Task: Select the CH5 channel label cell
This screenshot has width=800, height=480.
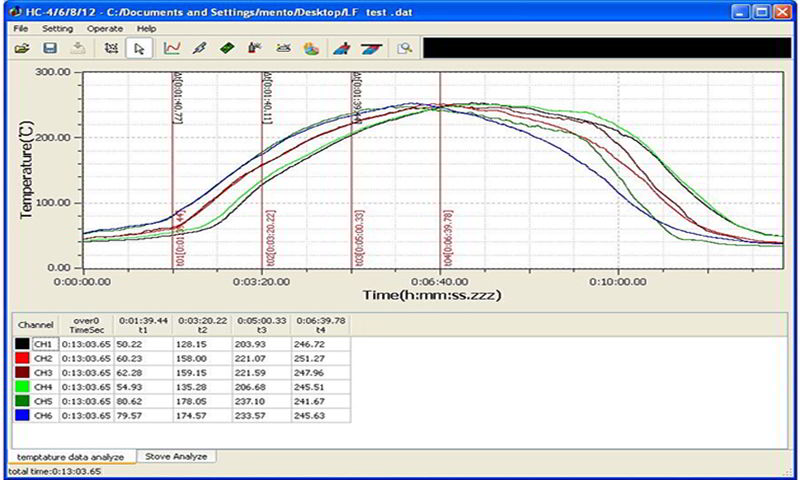Action: (44, 401)
